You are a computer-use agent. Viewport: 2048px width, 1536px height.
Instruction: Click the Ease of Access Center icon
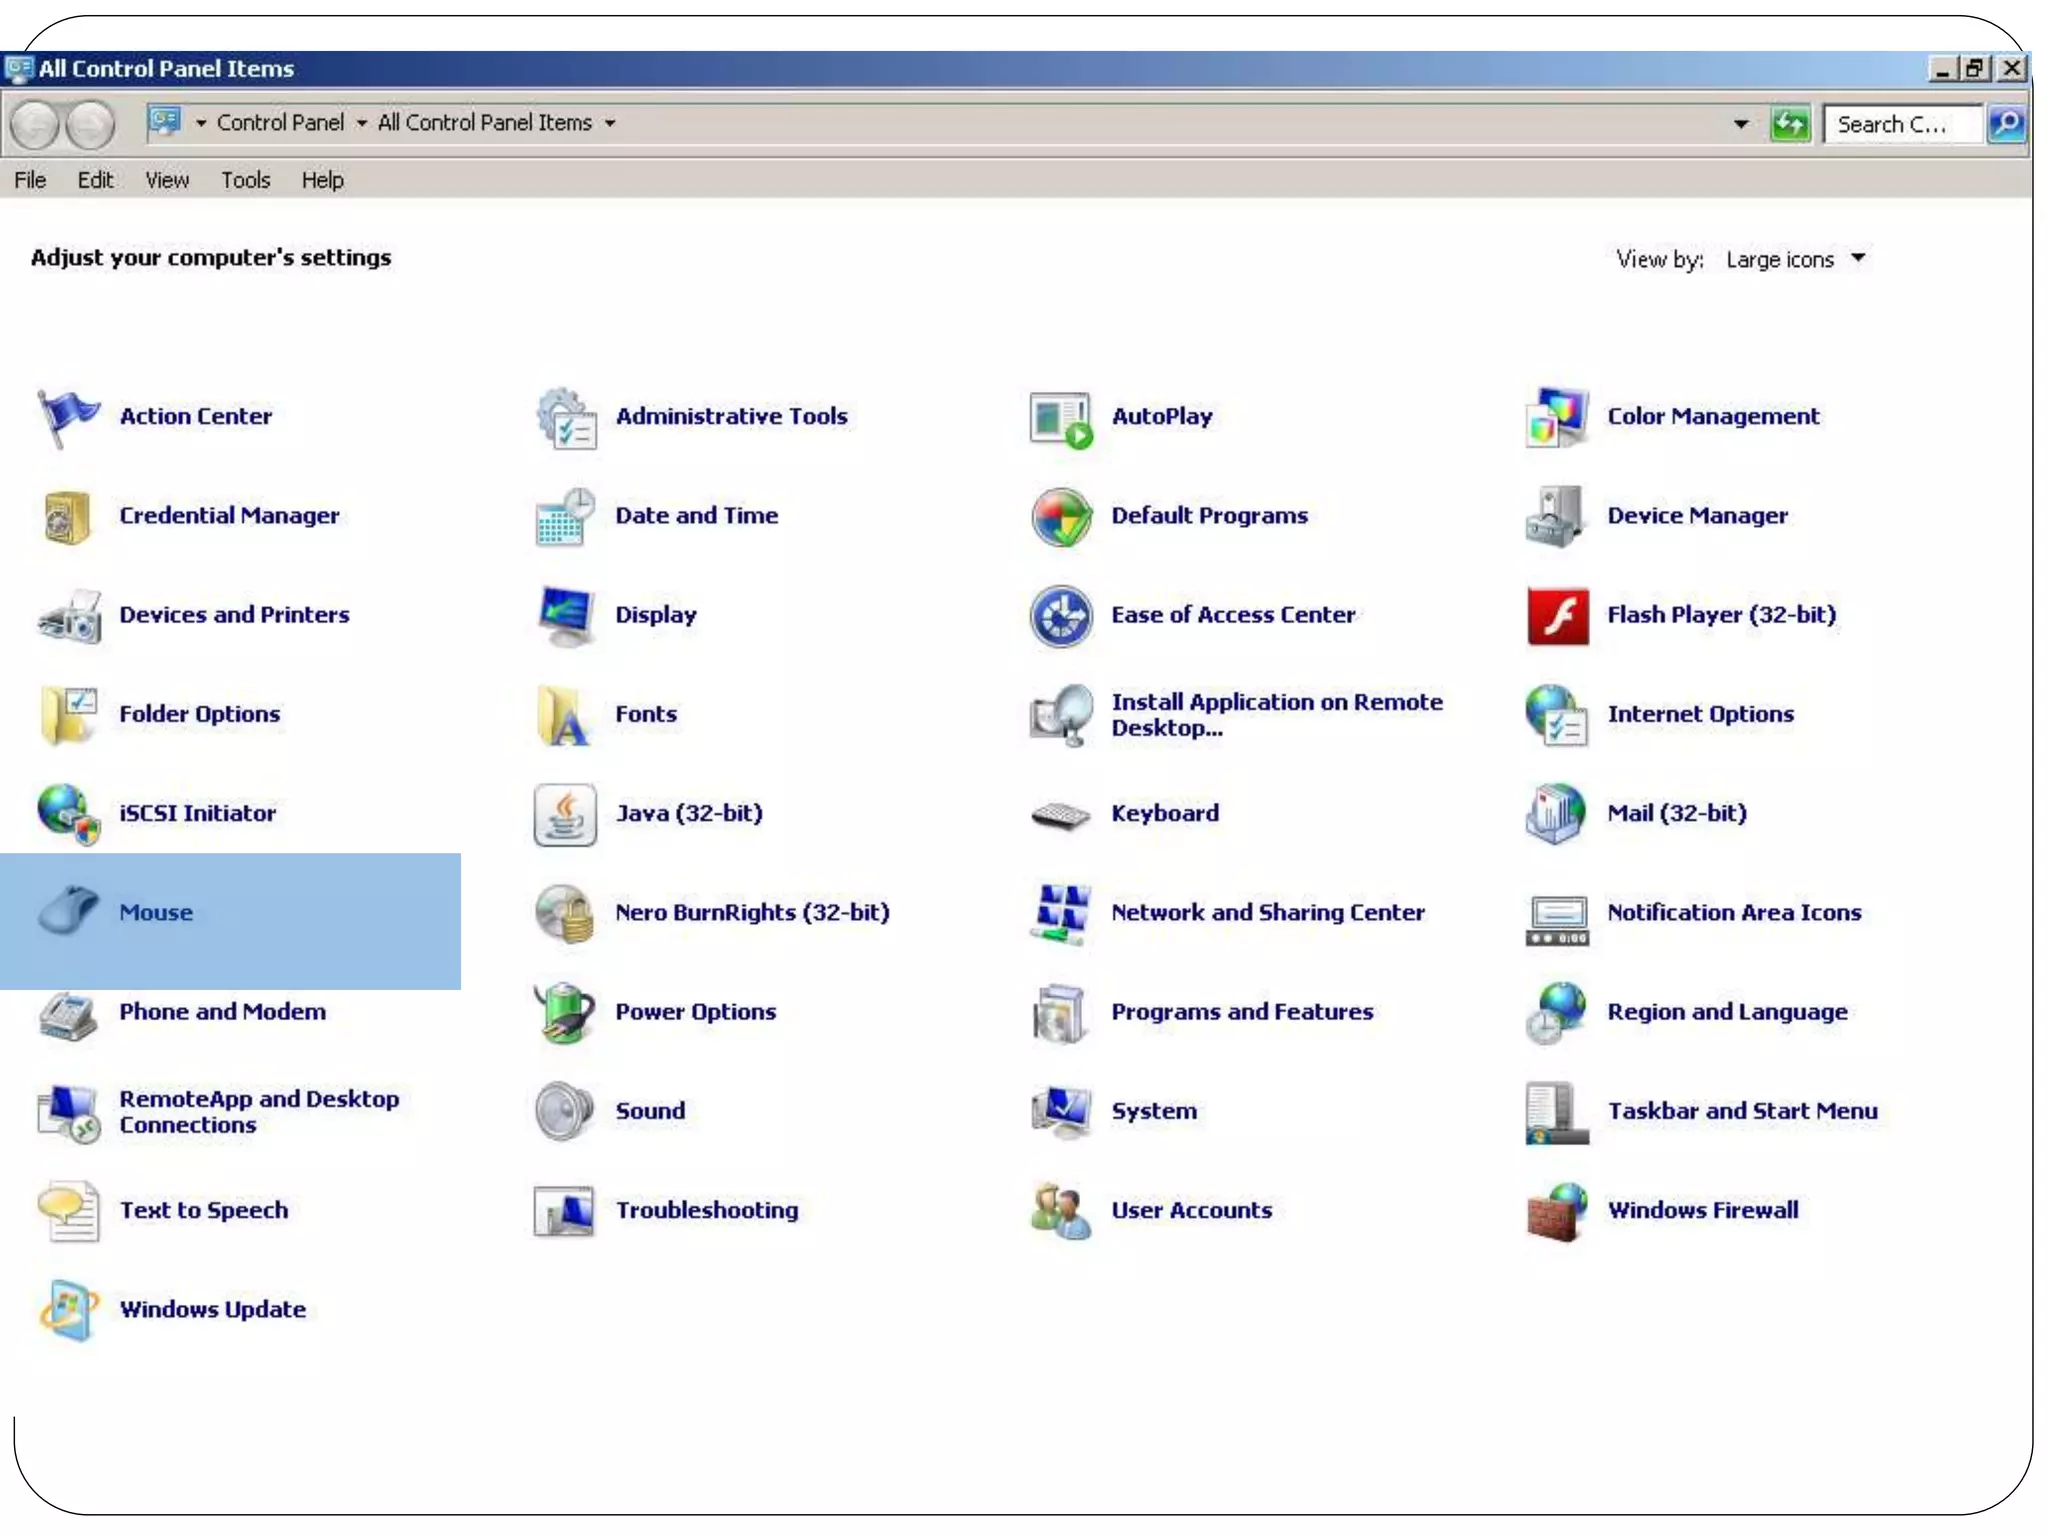1060,615
